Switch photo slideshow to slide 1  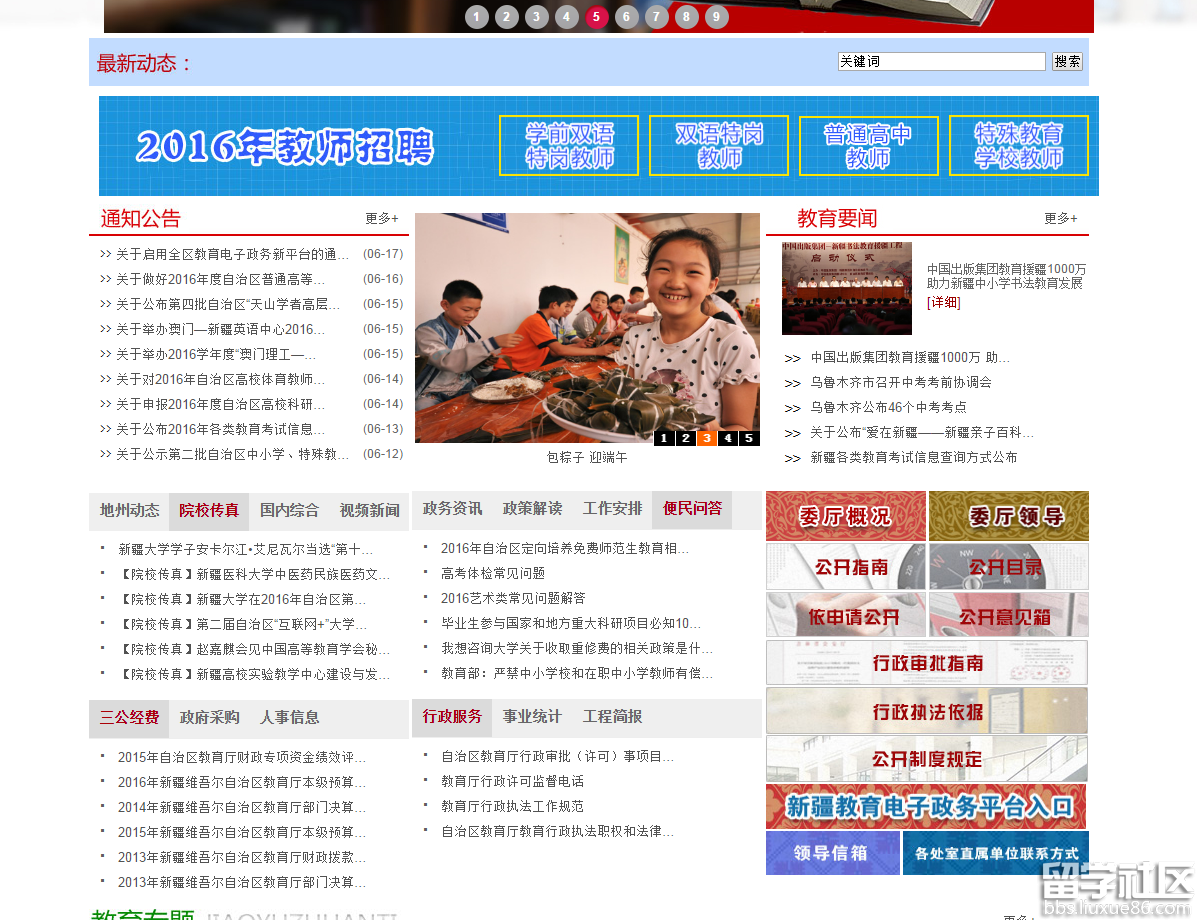point(664,438)
